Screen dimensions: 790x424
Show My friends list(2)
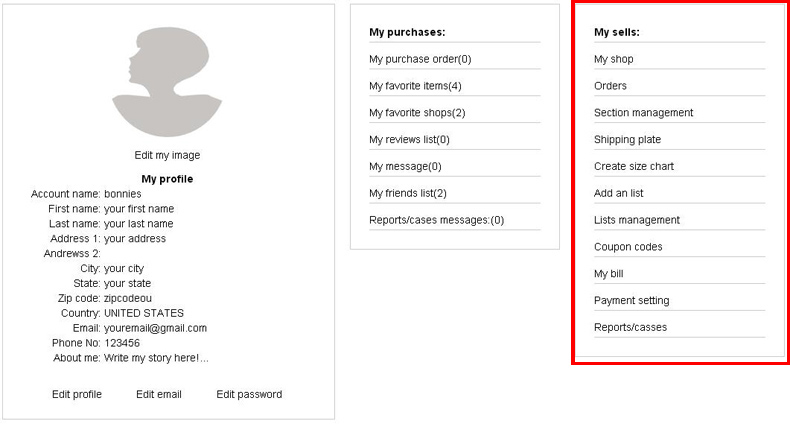(408, 193)
